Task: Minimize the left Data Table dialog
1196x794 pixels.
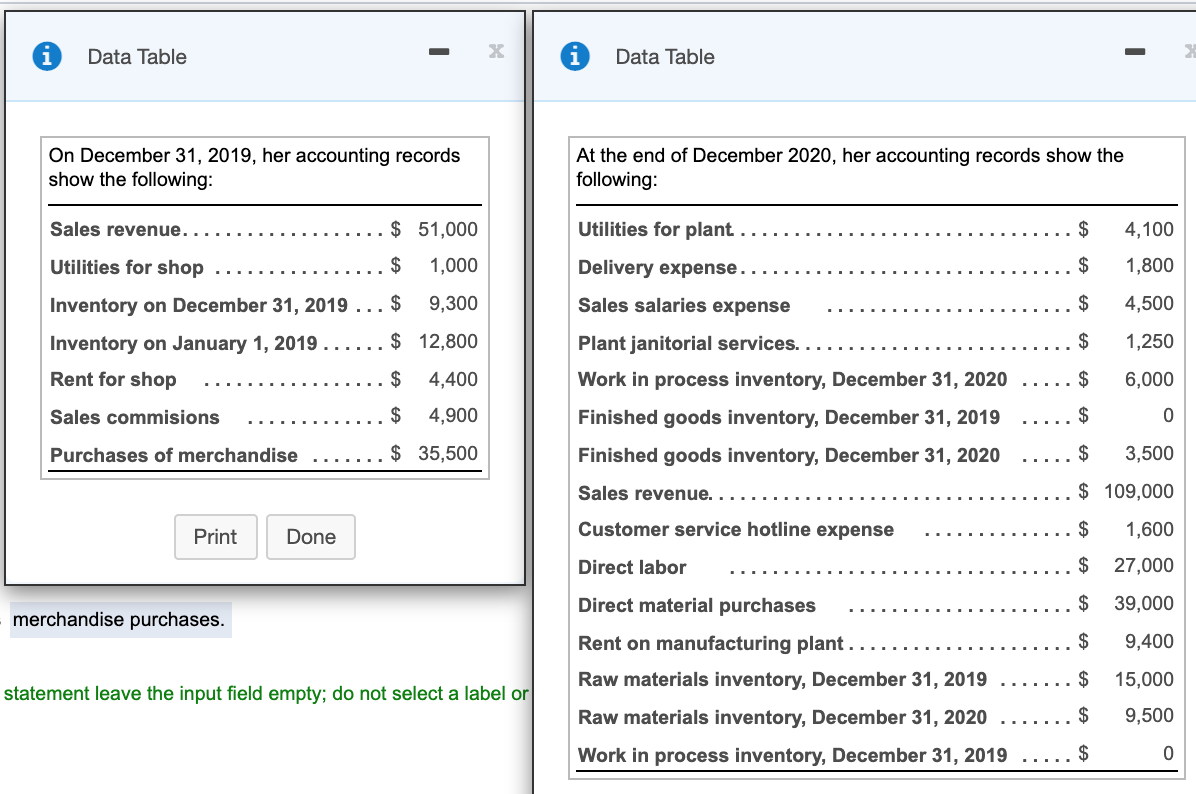Action: coord(438,52)
